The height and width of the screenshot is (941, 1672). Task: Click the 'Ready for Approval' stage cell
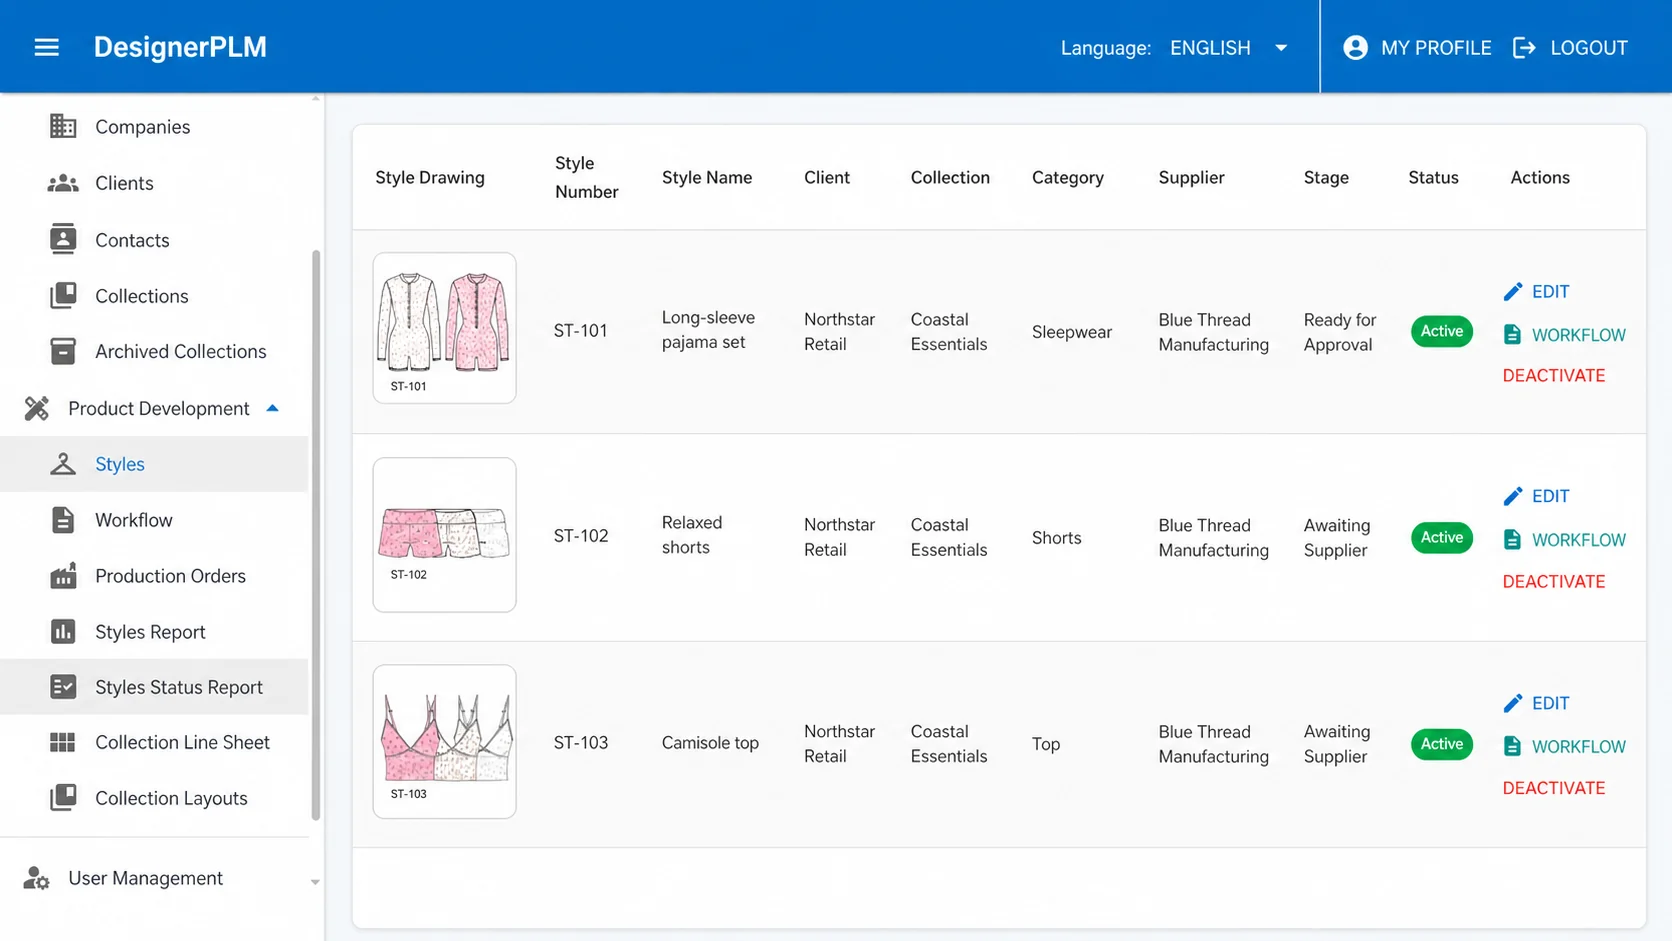[1340, 332]
